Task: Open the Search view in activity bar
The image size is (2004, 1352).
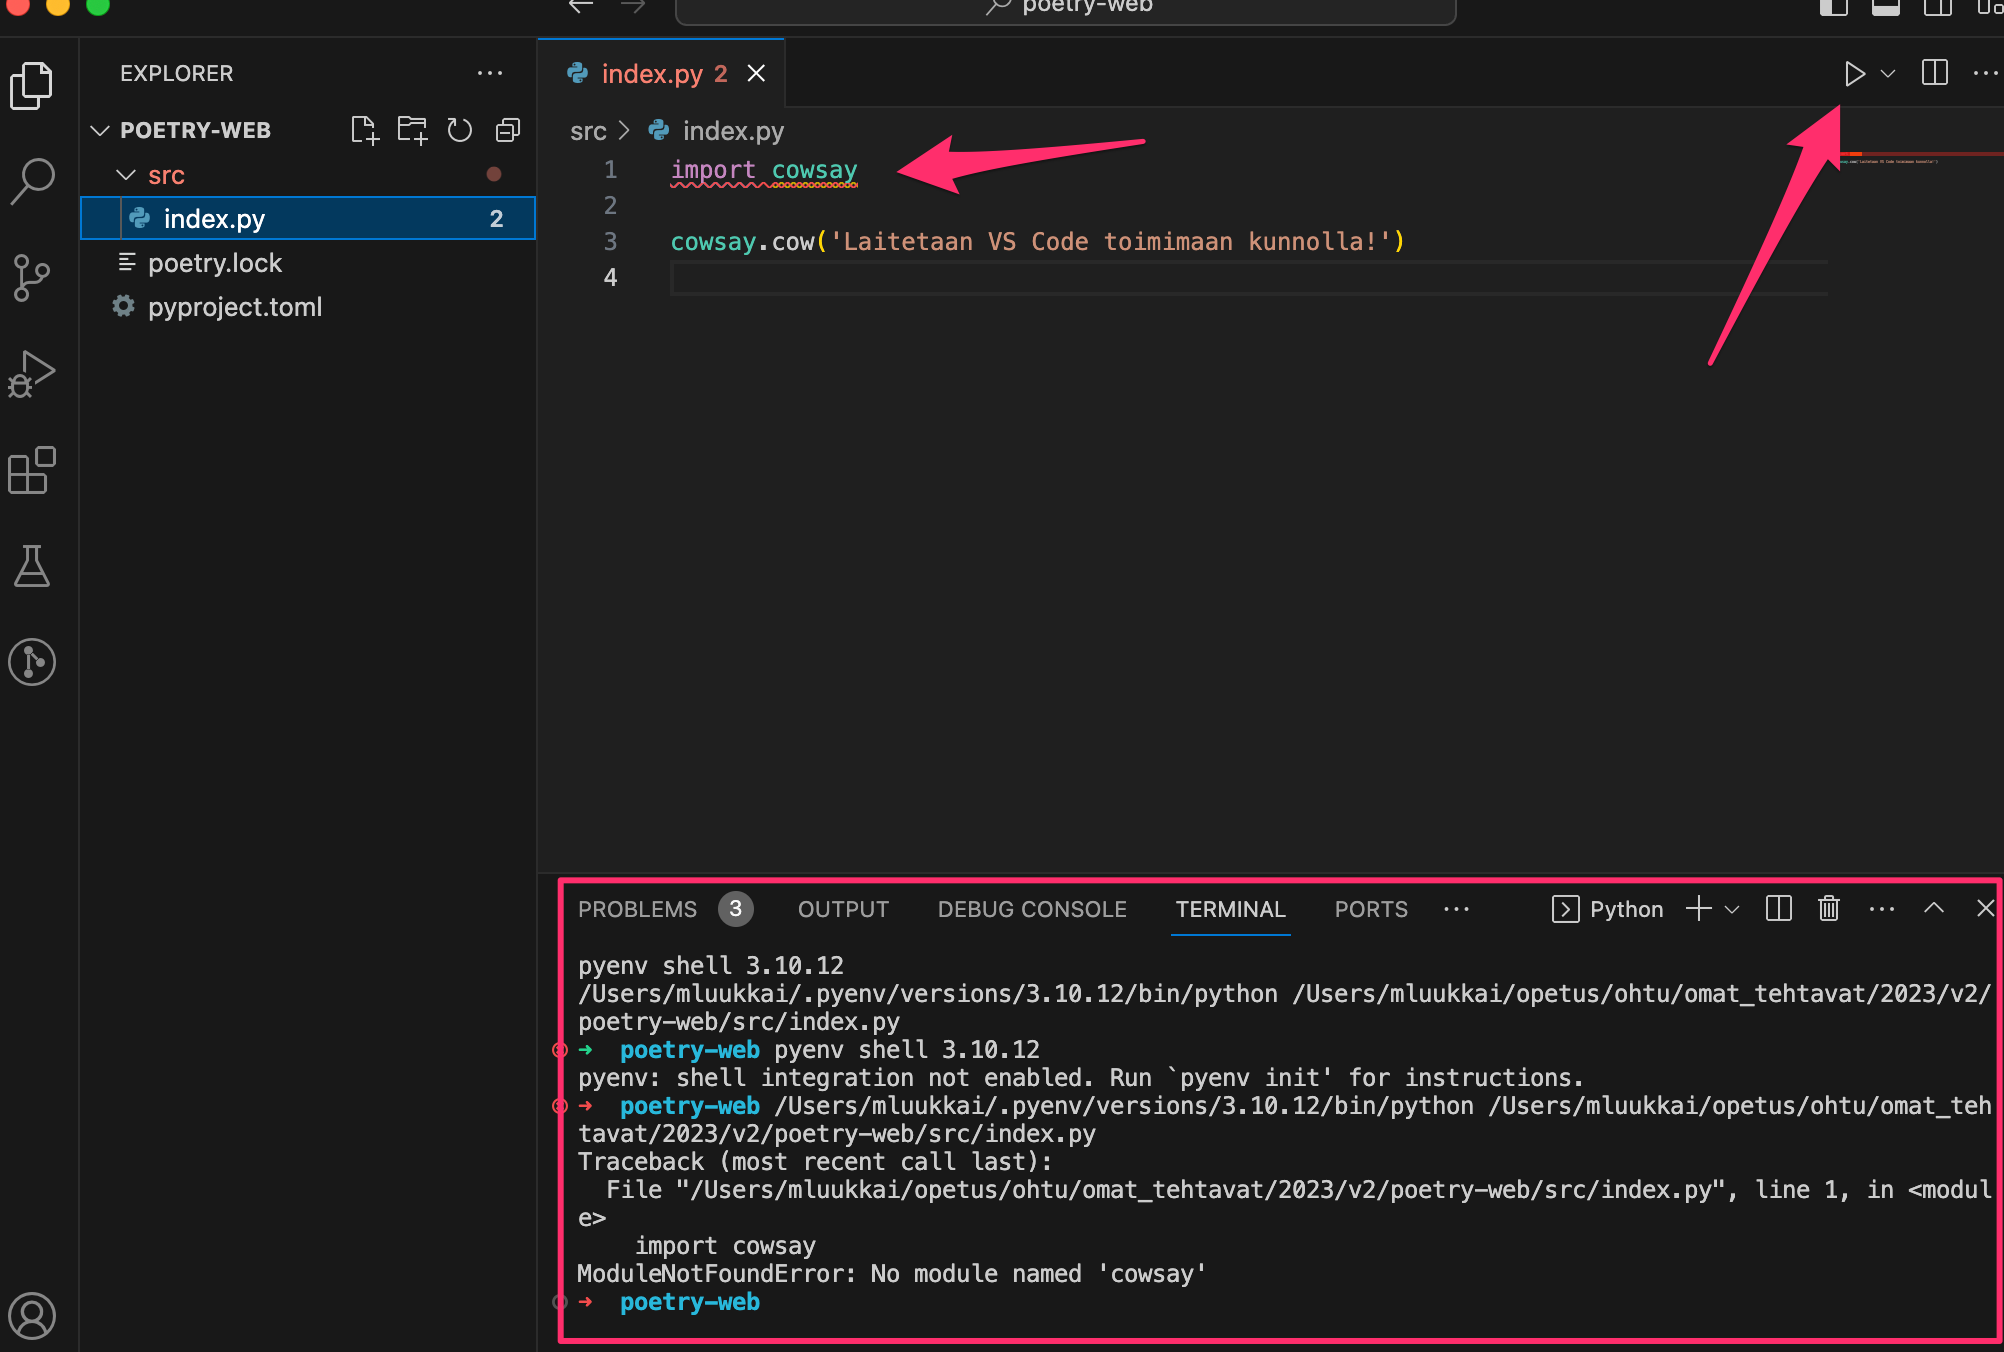Action: coord(32,181)
